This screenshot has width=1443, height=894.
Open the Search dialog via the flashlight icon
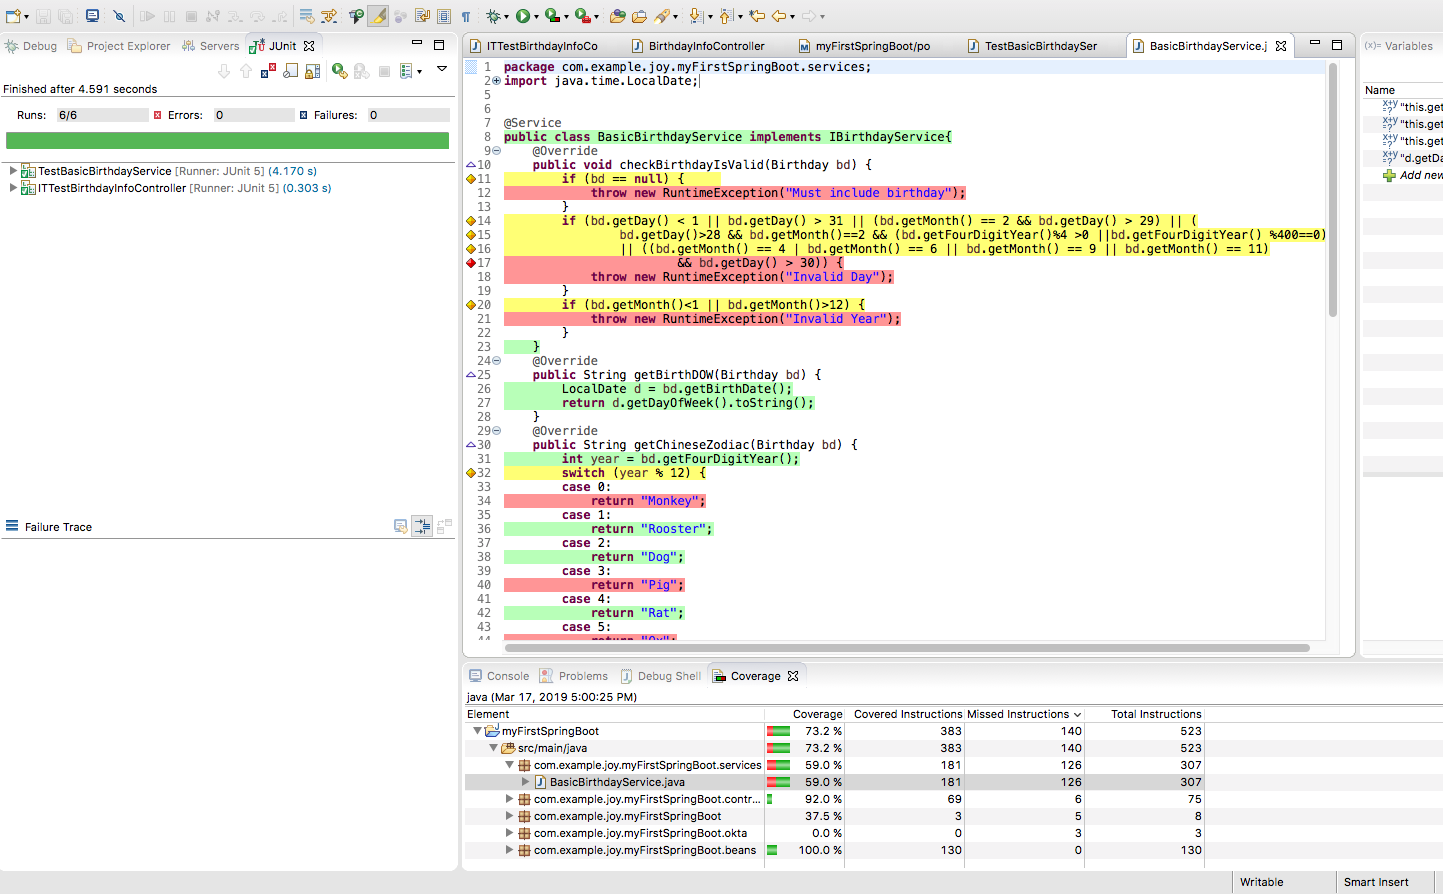point(663,15)
